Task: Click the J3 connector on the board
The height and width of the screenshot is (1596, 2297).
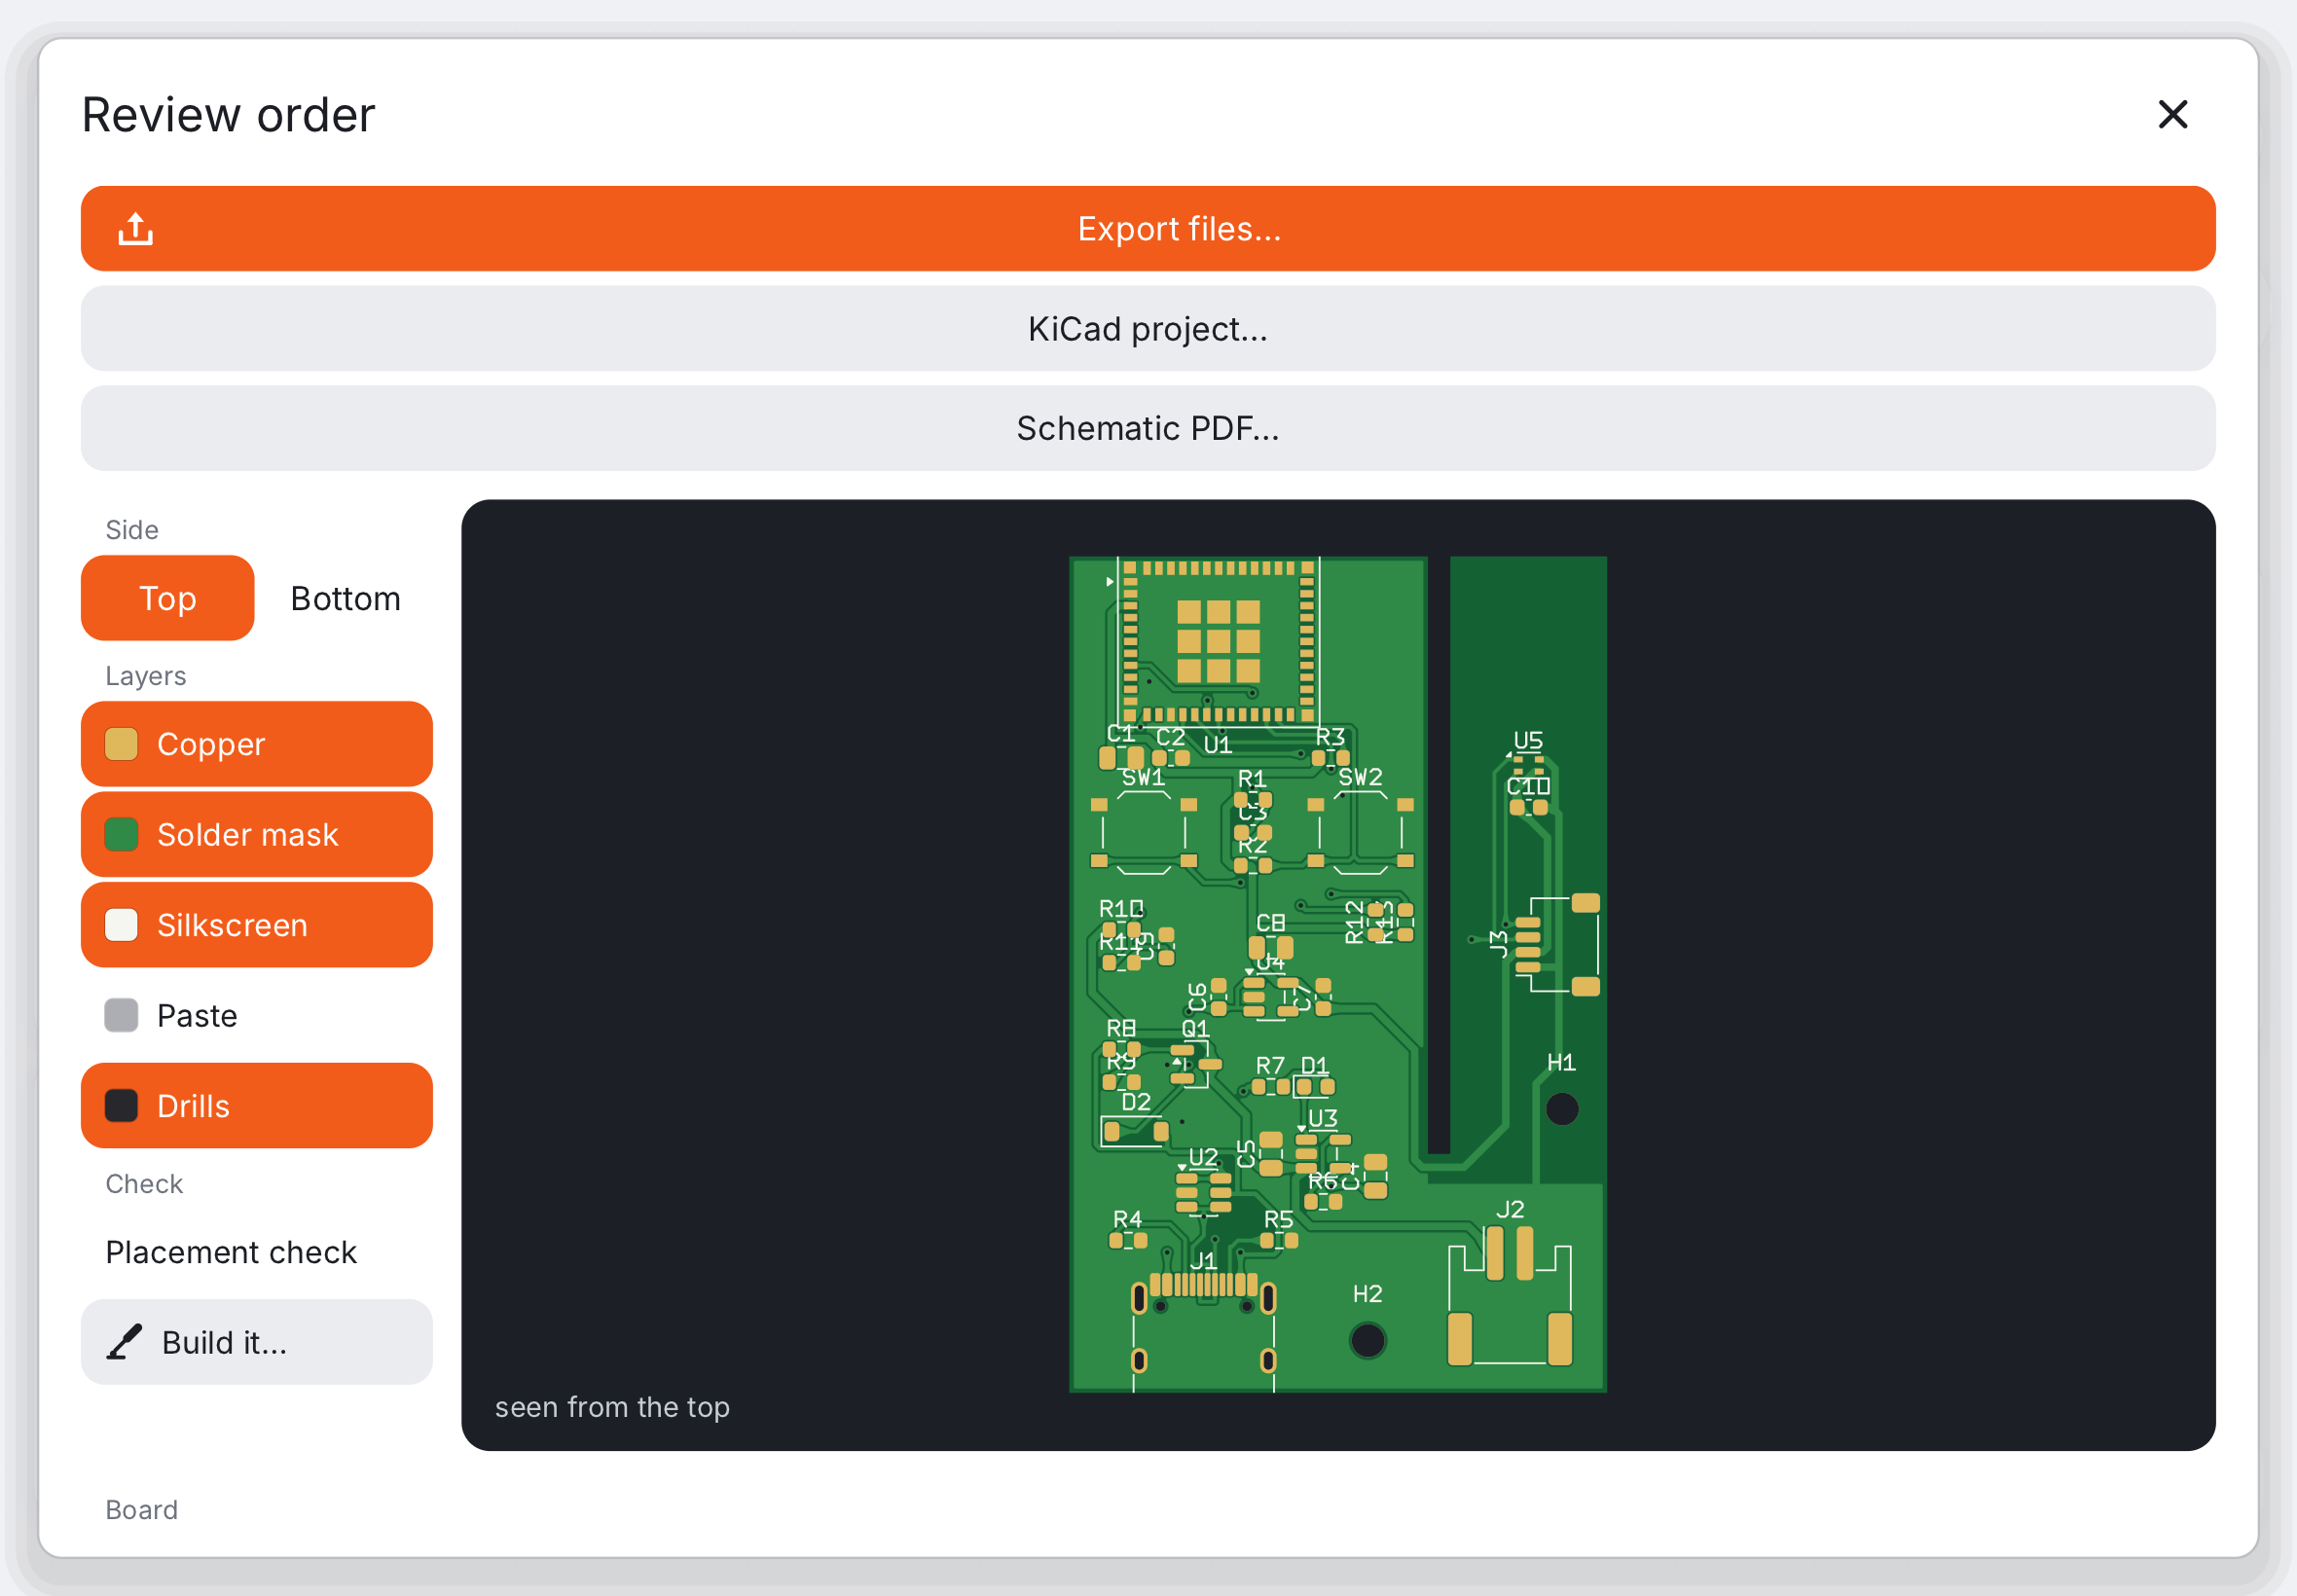Action: (x=1557, y=945)
